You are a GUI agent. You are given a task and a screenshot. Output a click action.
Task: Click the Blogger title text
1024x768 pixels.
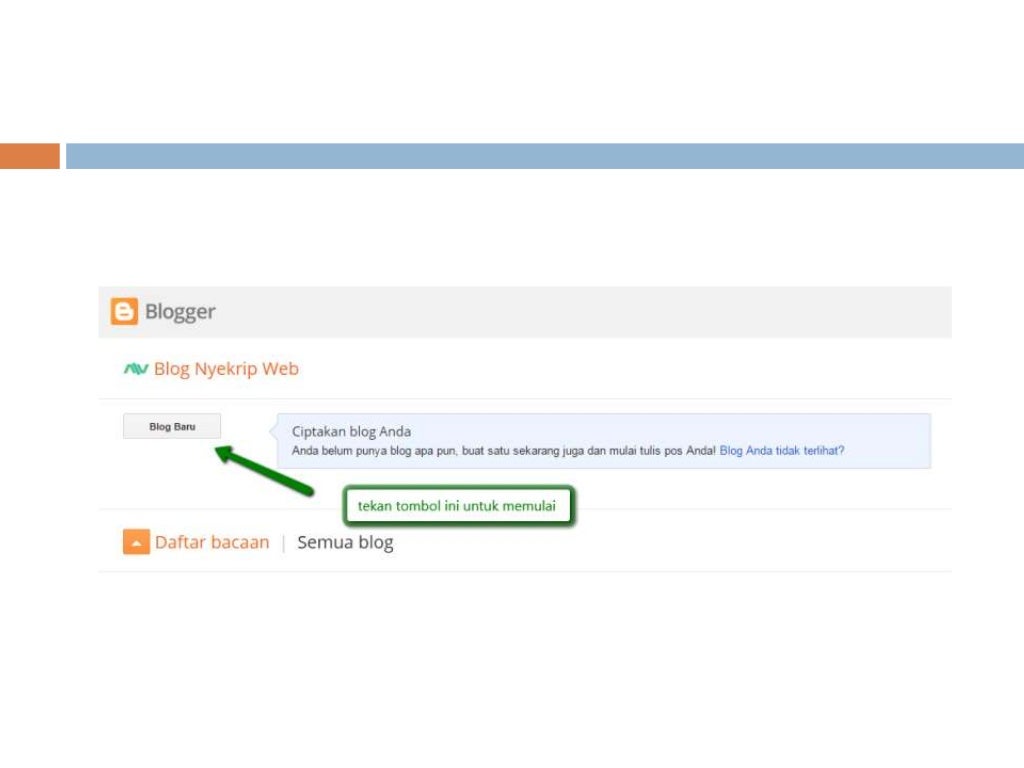(180, 312)
